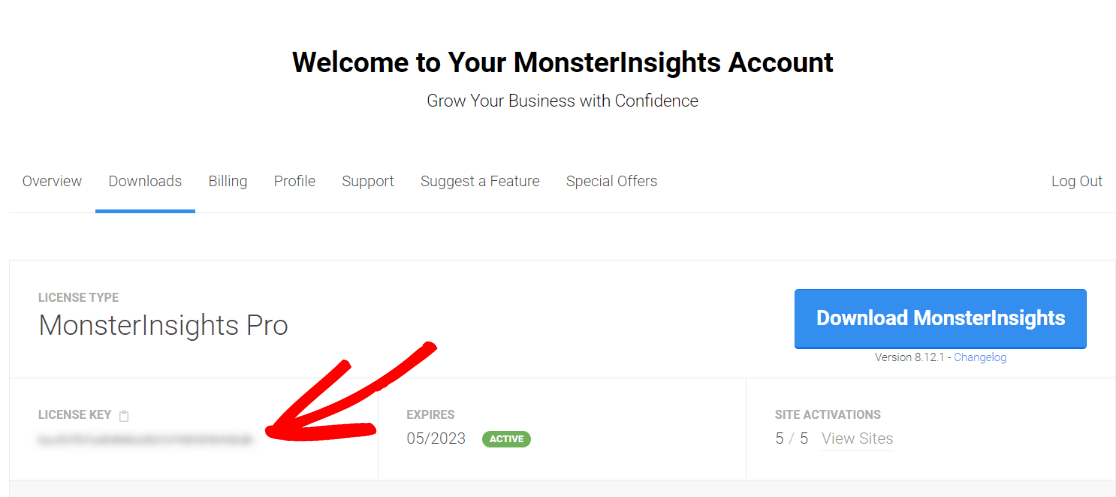This screenshot has width=1116, height=497.
Task: View the Special Offers tab
Action: tap(612, 181)
